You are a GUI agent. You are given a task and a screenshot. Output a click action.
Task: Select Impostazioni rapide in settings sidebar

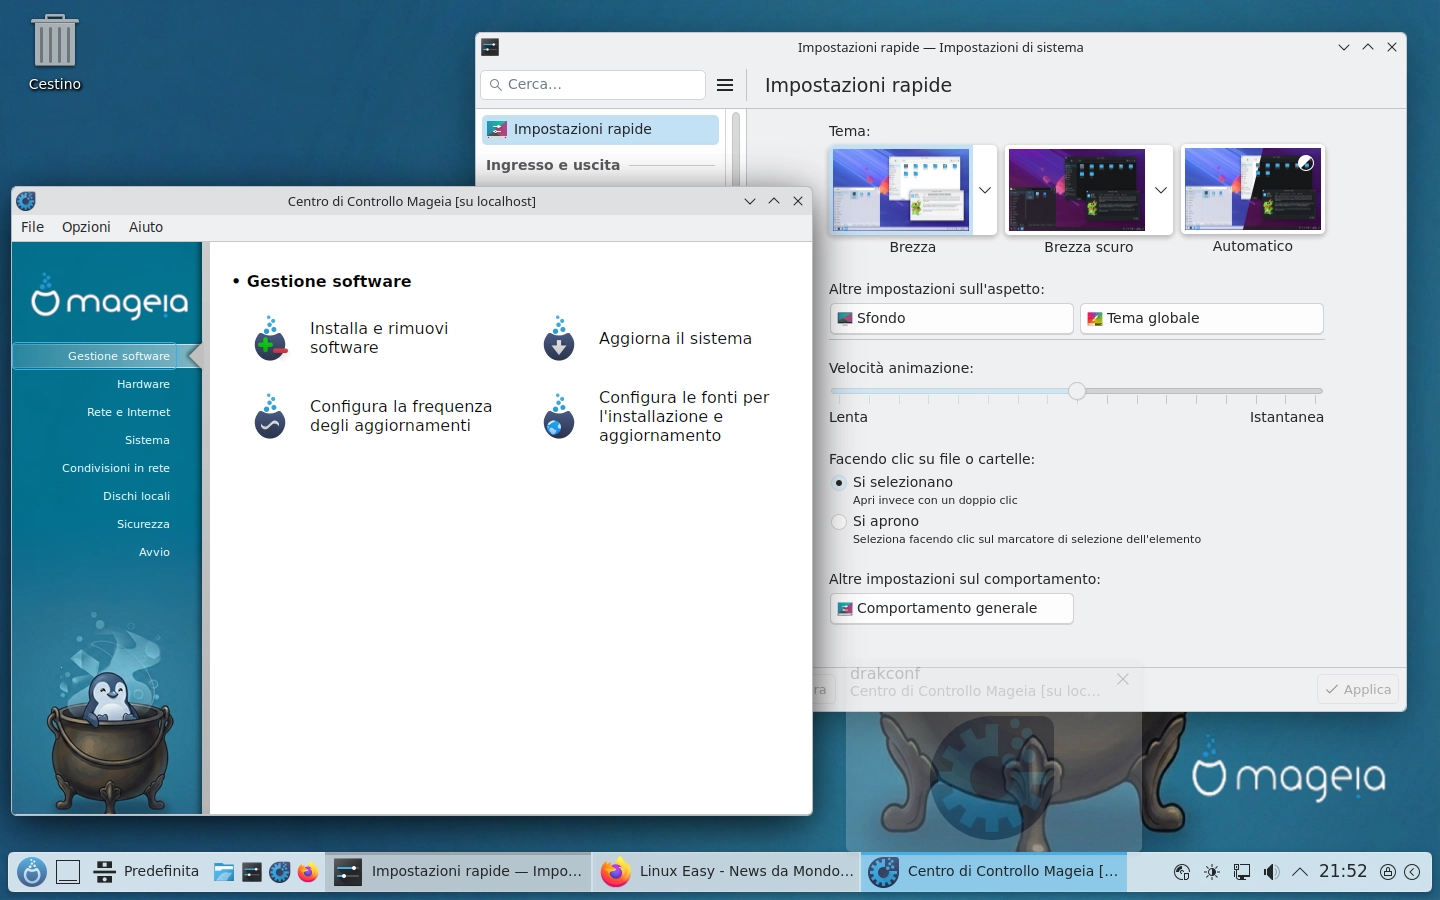coord(600,129)
